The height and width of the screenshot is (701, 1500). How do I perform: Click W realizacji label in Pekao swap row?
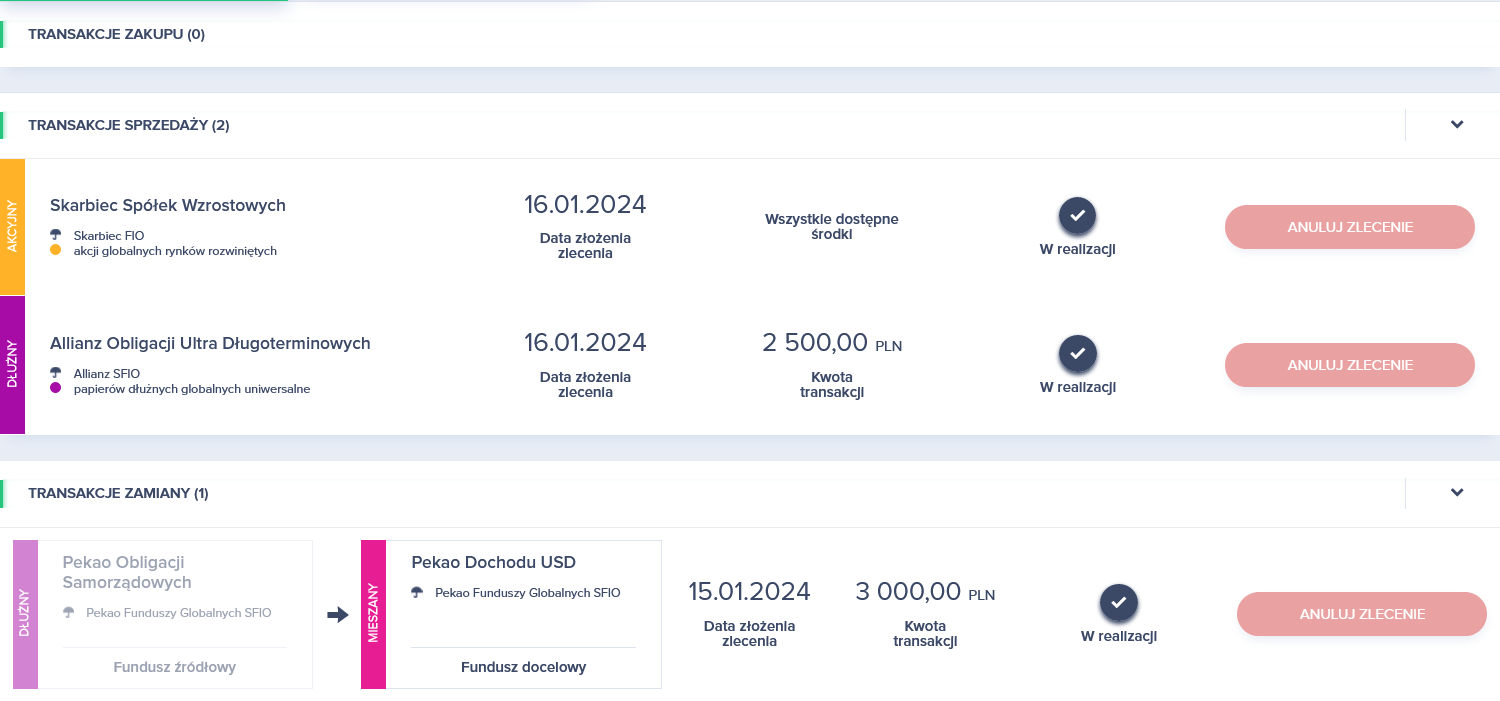coord(1119,636)
